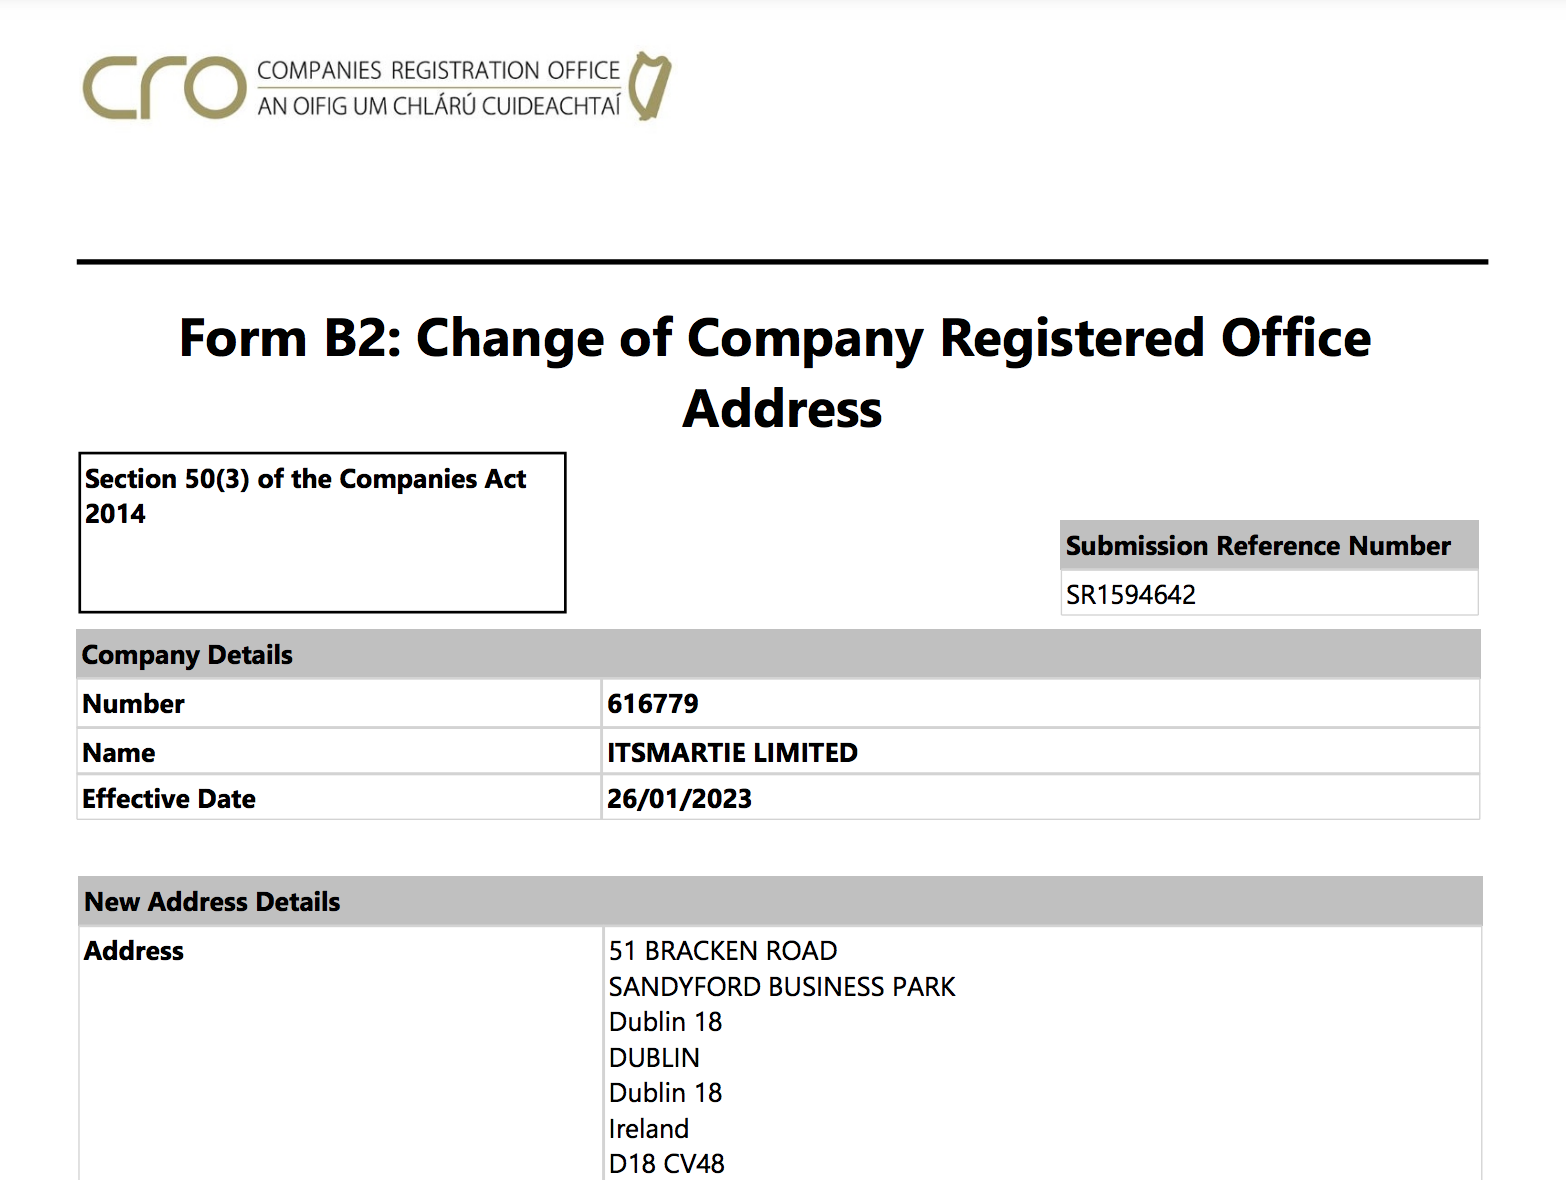Click the Company Details section header

click(x=187, y=655)
